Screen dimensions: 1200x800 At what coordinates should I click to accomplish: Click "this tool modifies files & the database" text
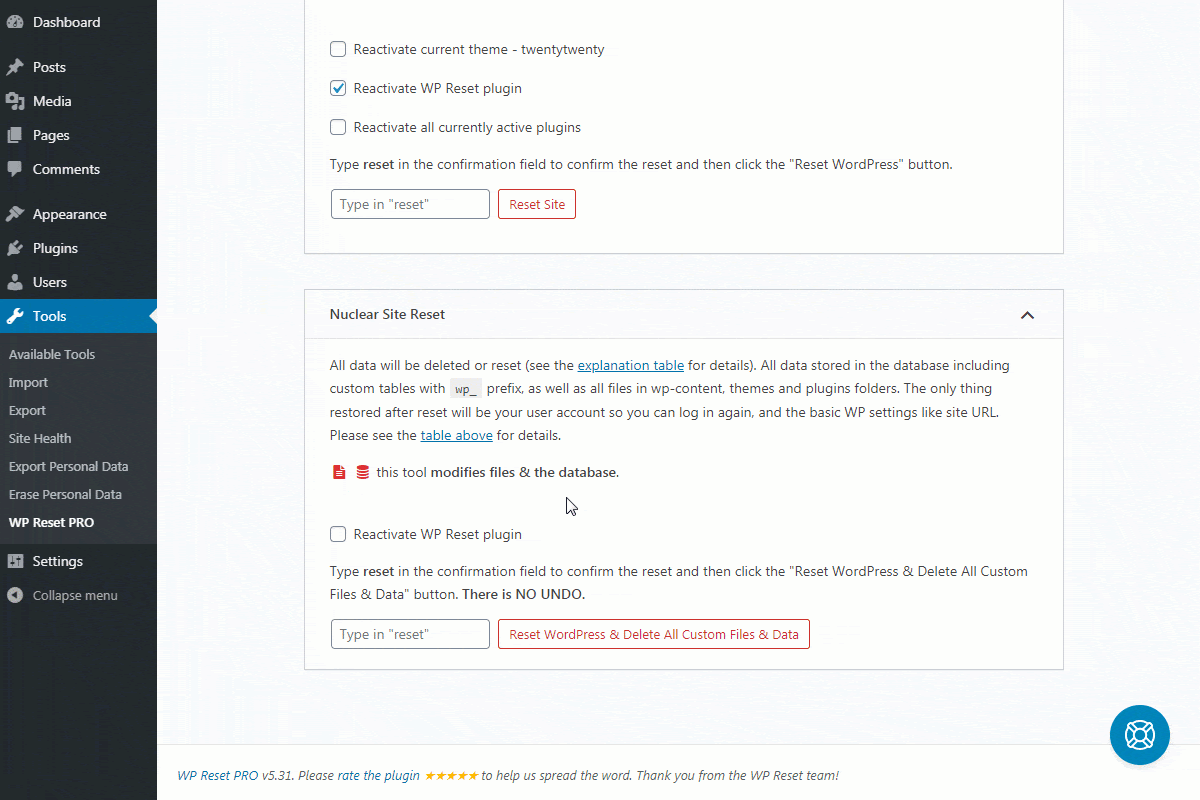pyautogui.click(x=498, y=472)
